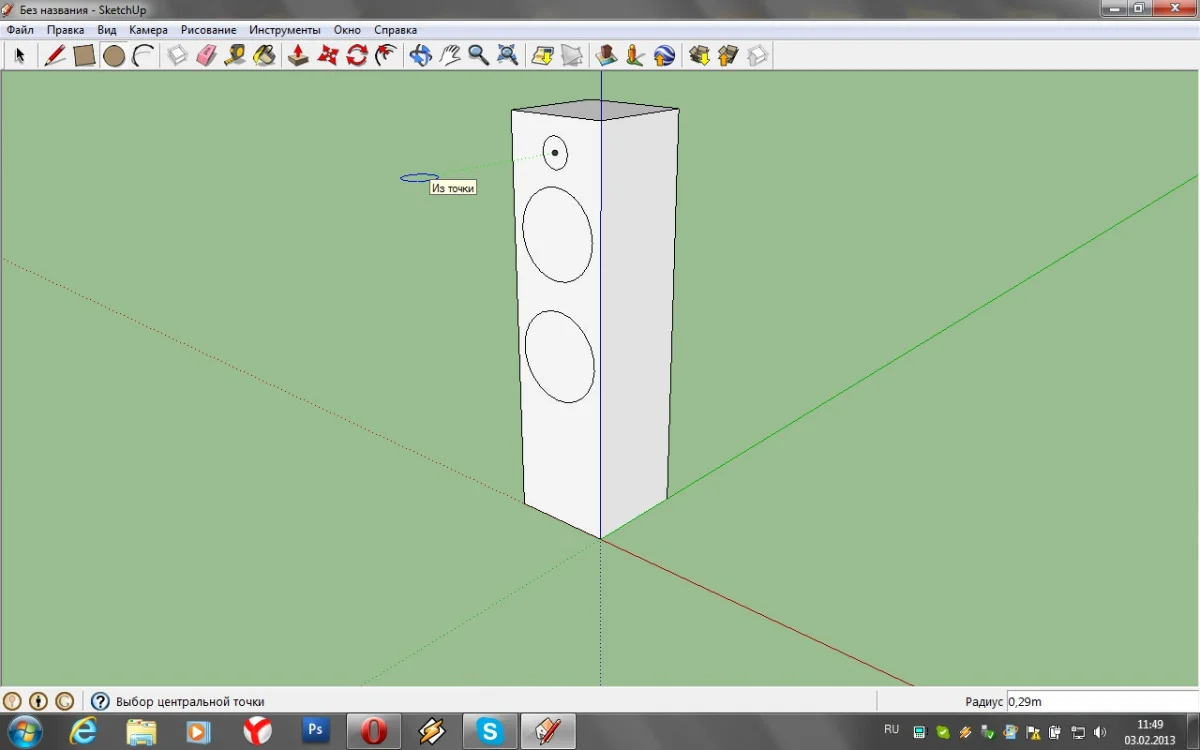Select the Pan hand tool
Image resolution: width=1200 pixels, height=750 pixels.
tap(450, 55)
